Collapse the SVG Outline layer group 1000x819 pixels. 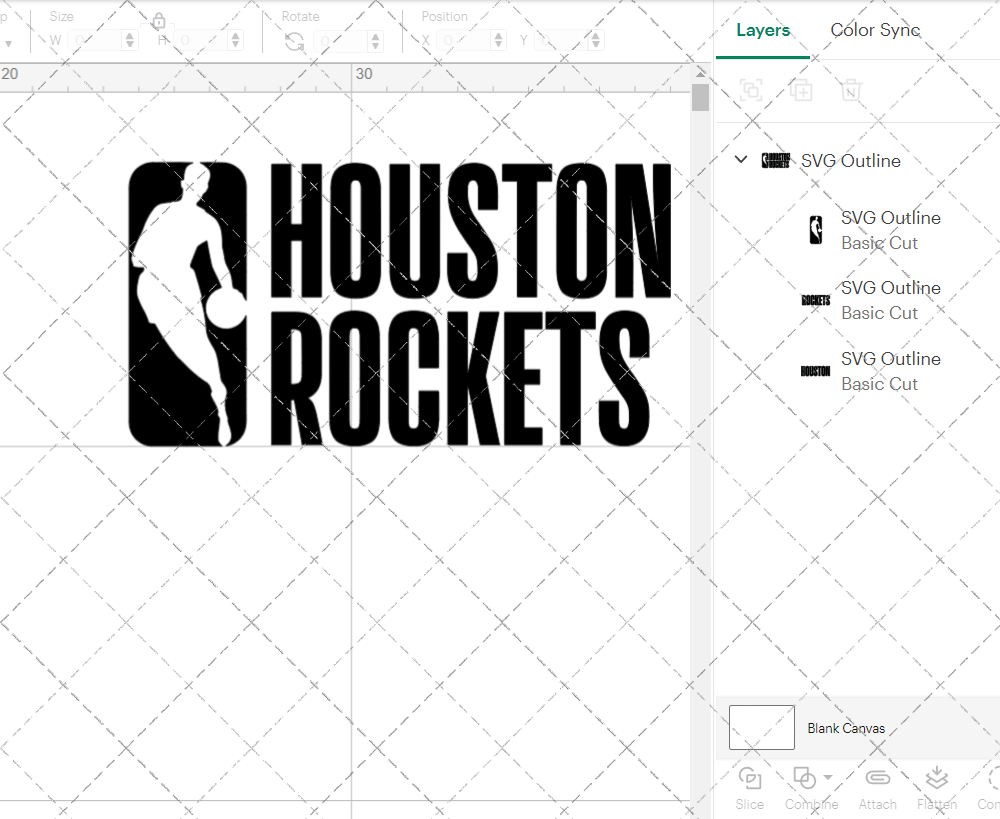(741, 159)
